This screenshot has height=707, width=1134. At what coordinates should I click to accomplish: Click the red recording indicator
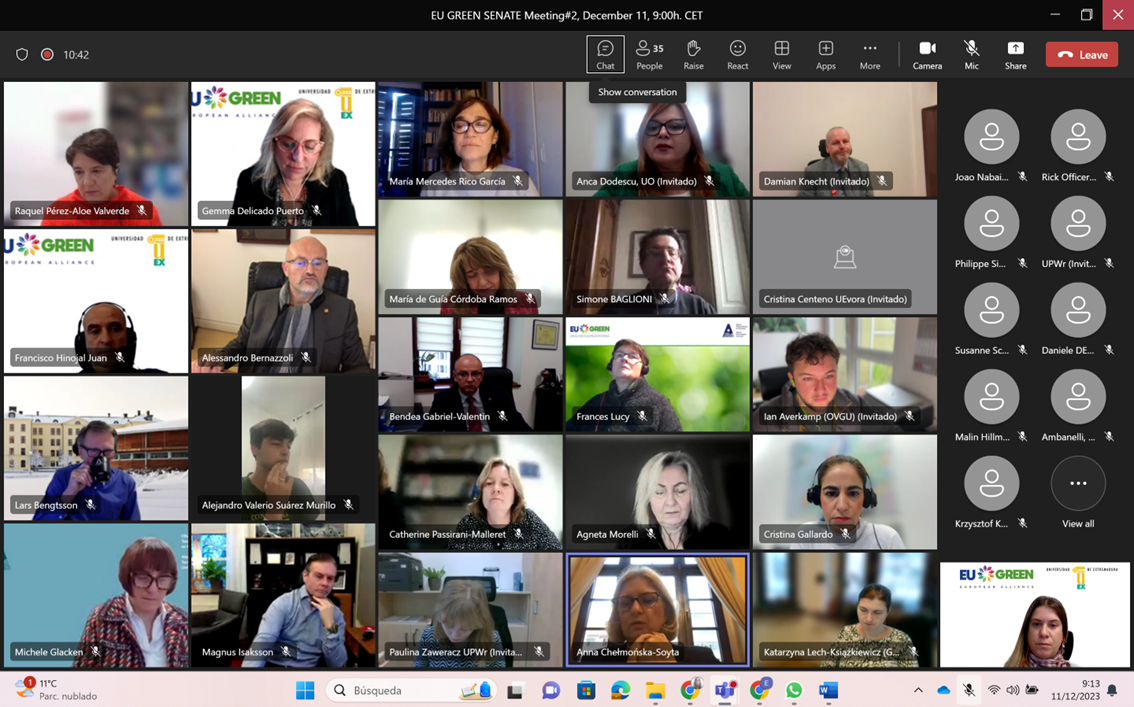[47, 55]
